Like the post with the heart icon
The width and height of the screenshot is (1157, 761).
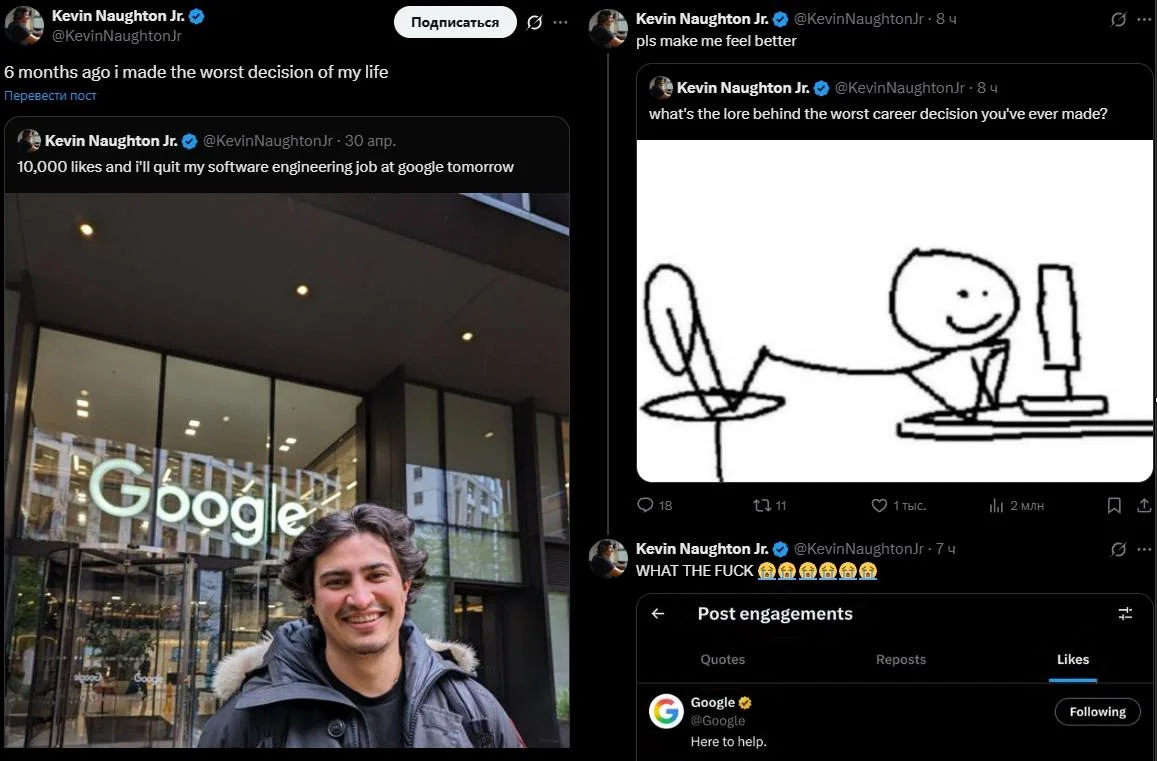click(879, 506)
